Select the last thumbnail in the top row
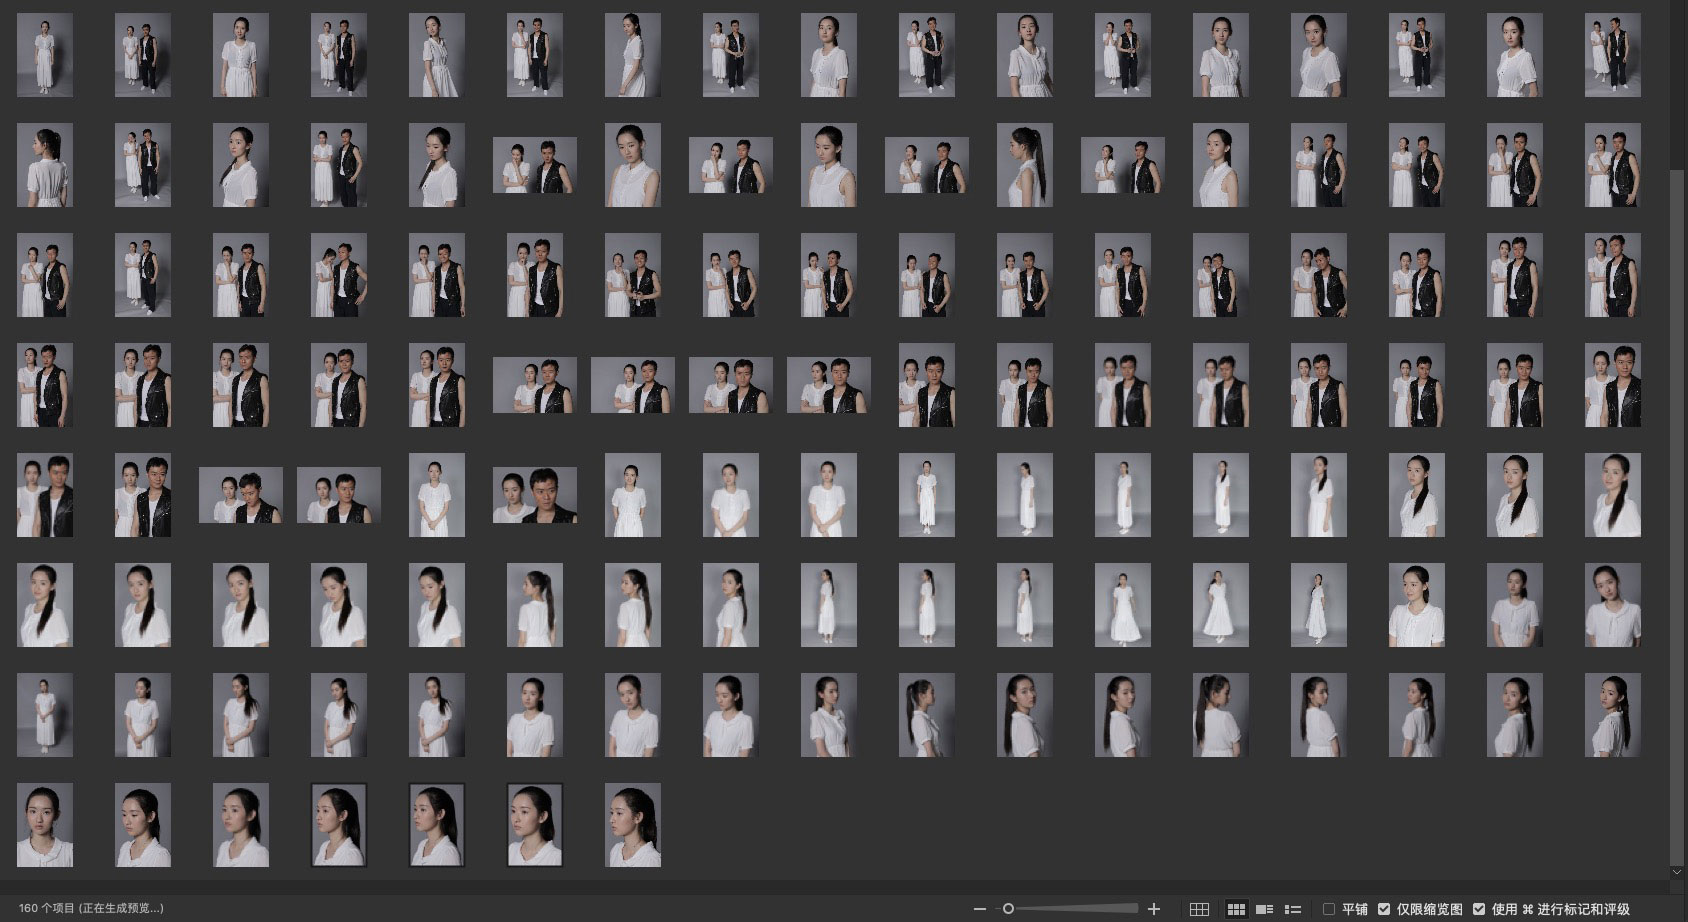1688x922 pixels. (1612, 55)
